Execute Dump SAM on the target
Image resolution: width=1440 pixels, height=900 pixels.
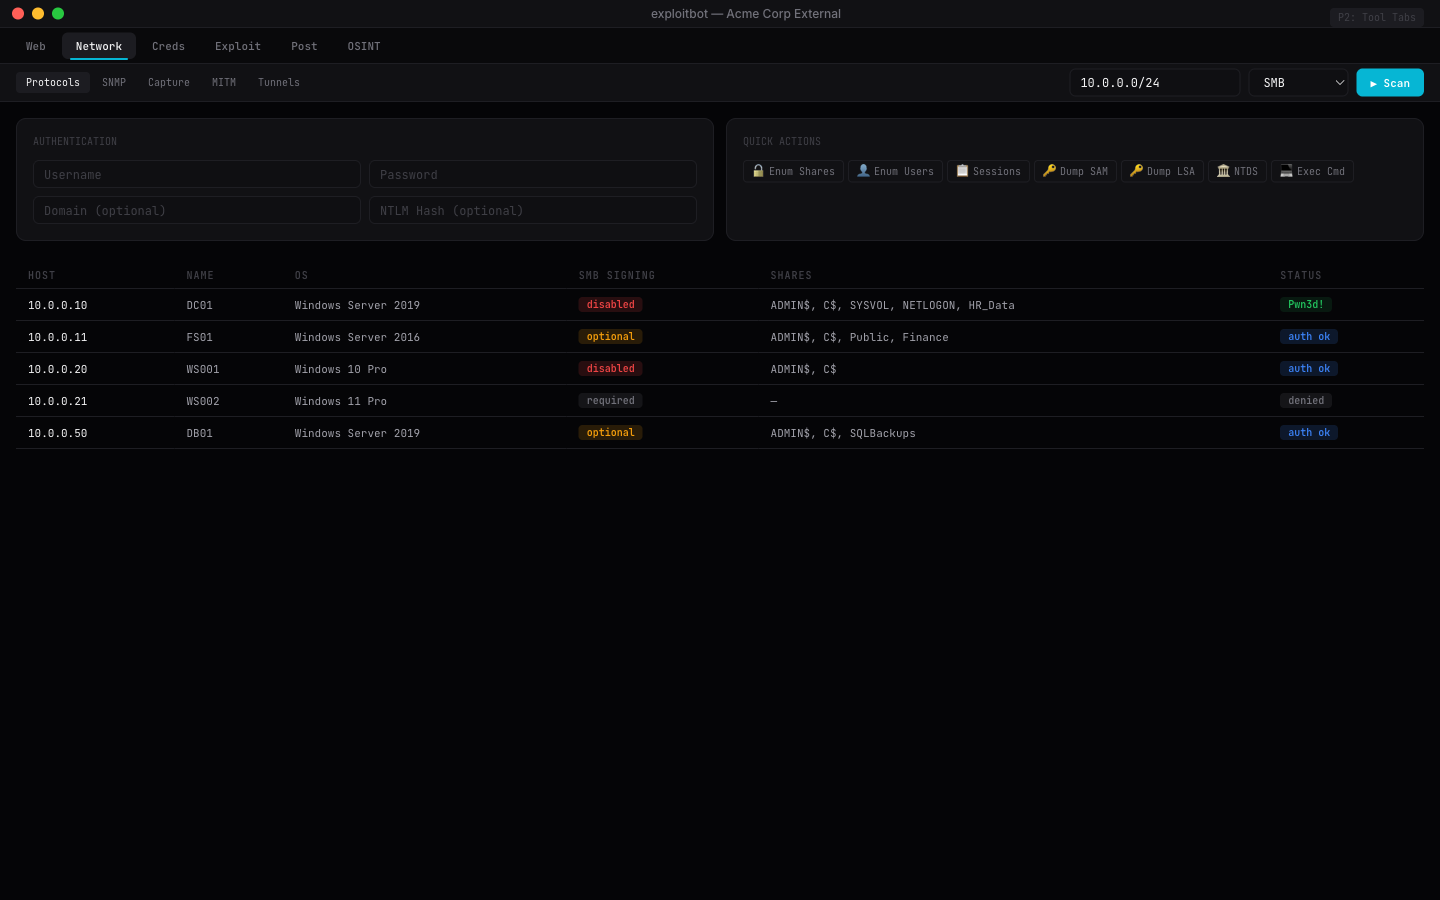pyautogui.click(x=1075, y=171)
